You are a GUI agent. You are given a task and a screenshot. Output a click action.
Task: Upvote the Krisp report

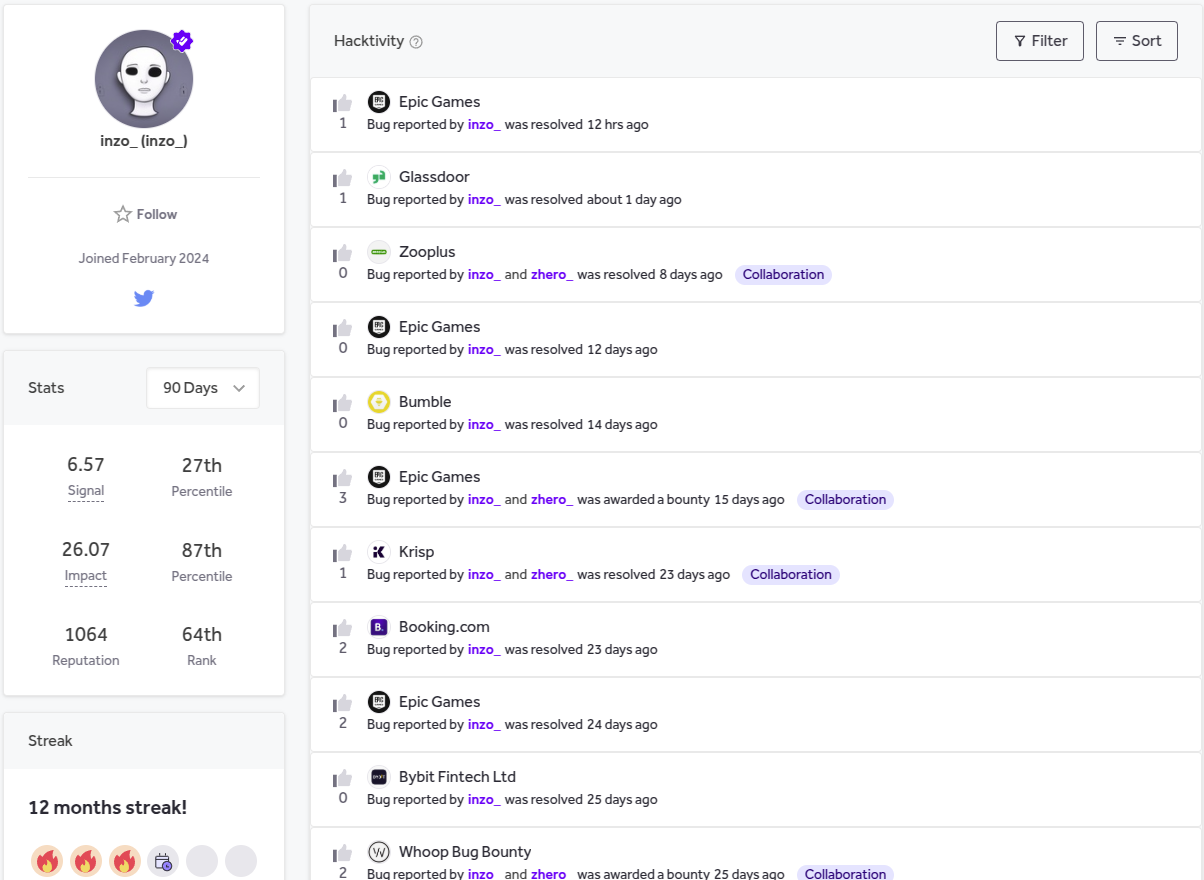point(343,553)
